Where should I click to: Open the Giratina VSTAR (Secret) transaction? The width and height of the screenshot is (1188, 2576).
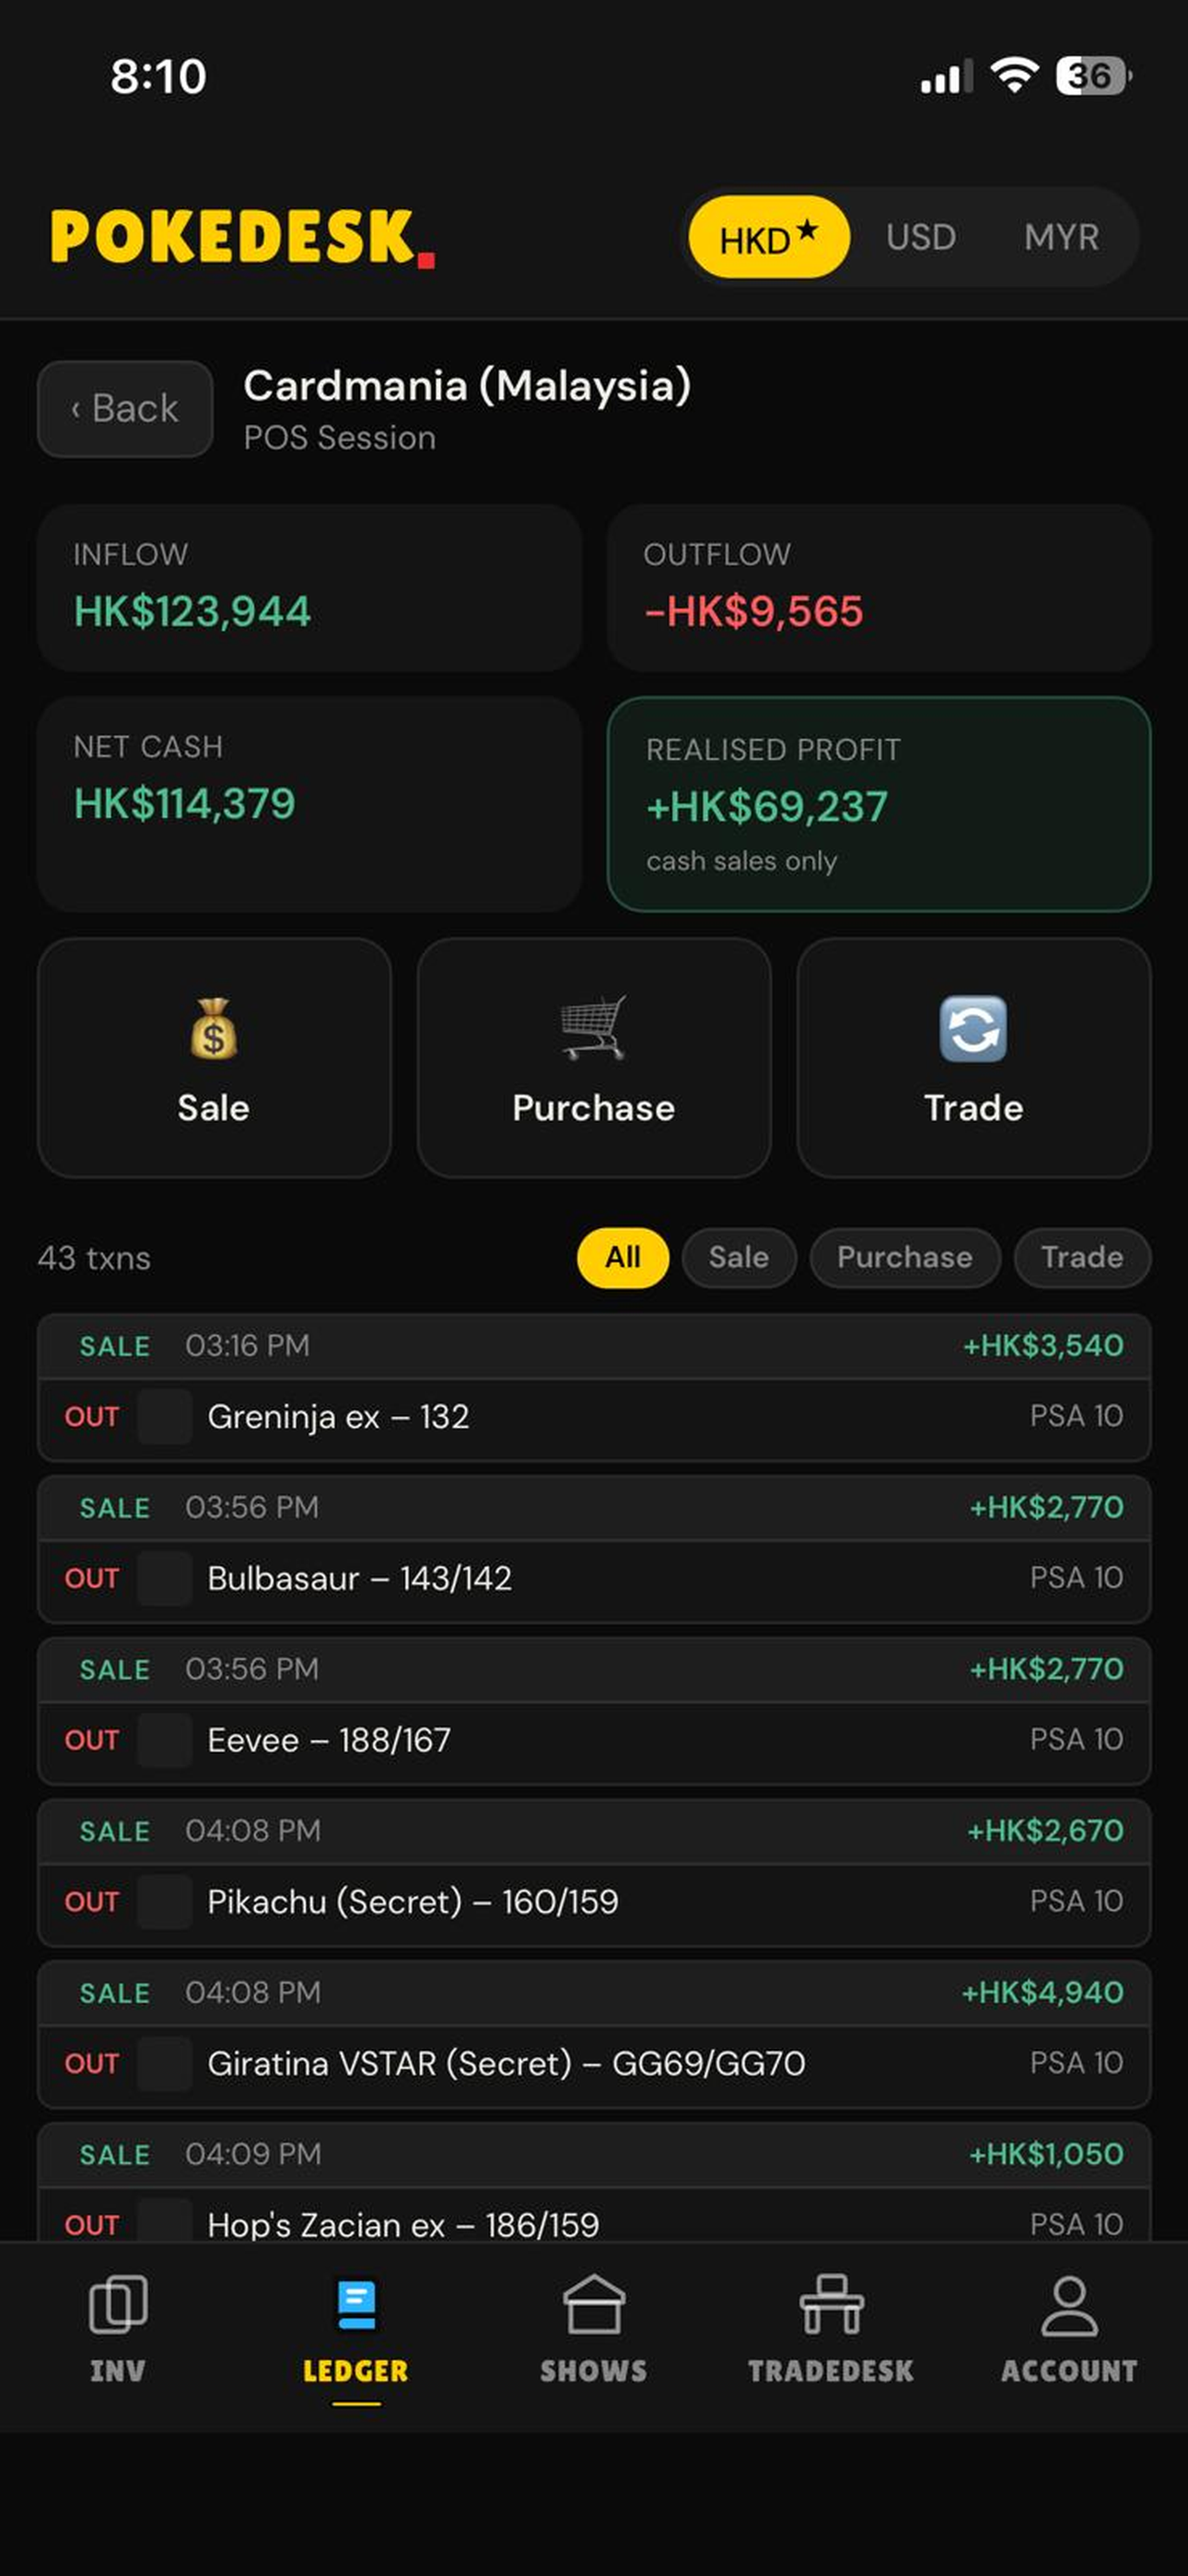[x=594, y=2034]
